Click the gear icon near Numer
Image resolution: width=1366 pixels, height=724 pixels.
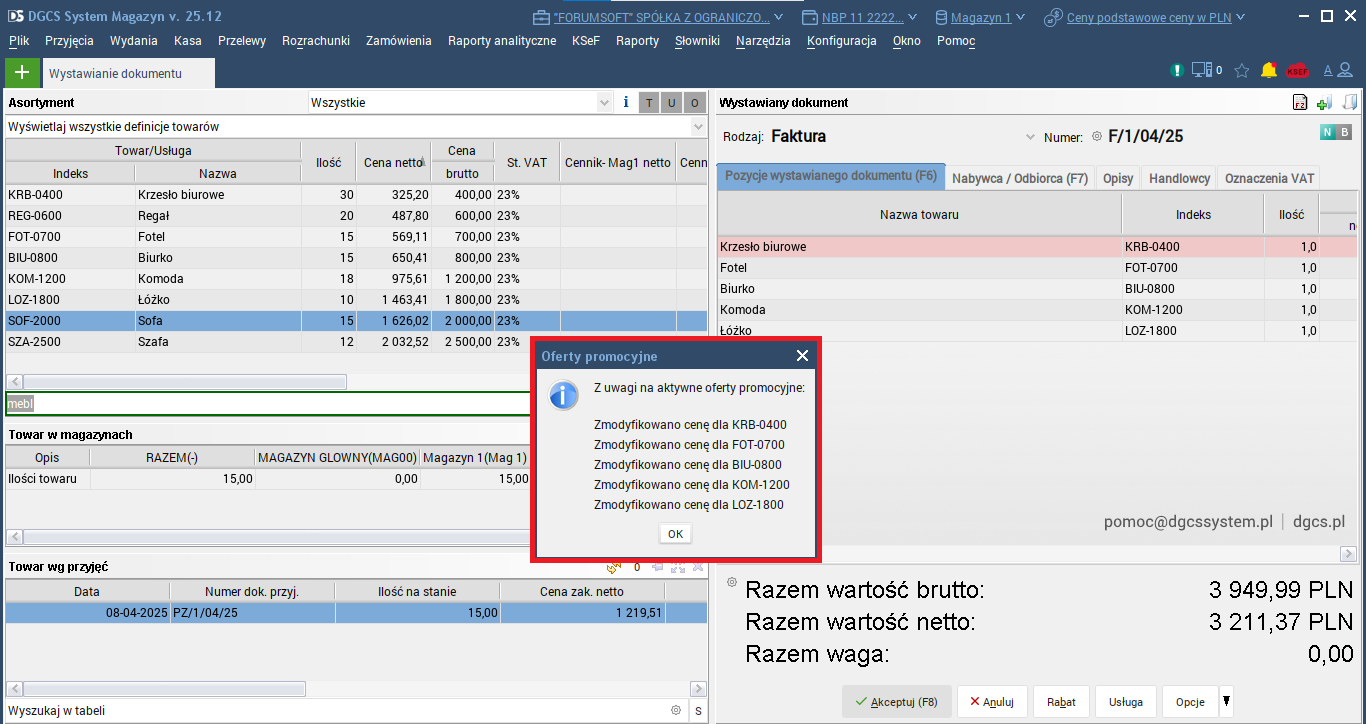tap(1096, 137)
